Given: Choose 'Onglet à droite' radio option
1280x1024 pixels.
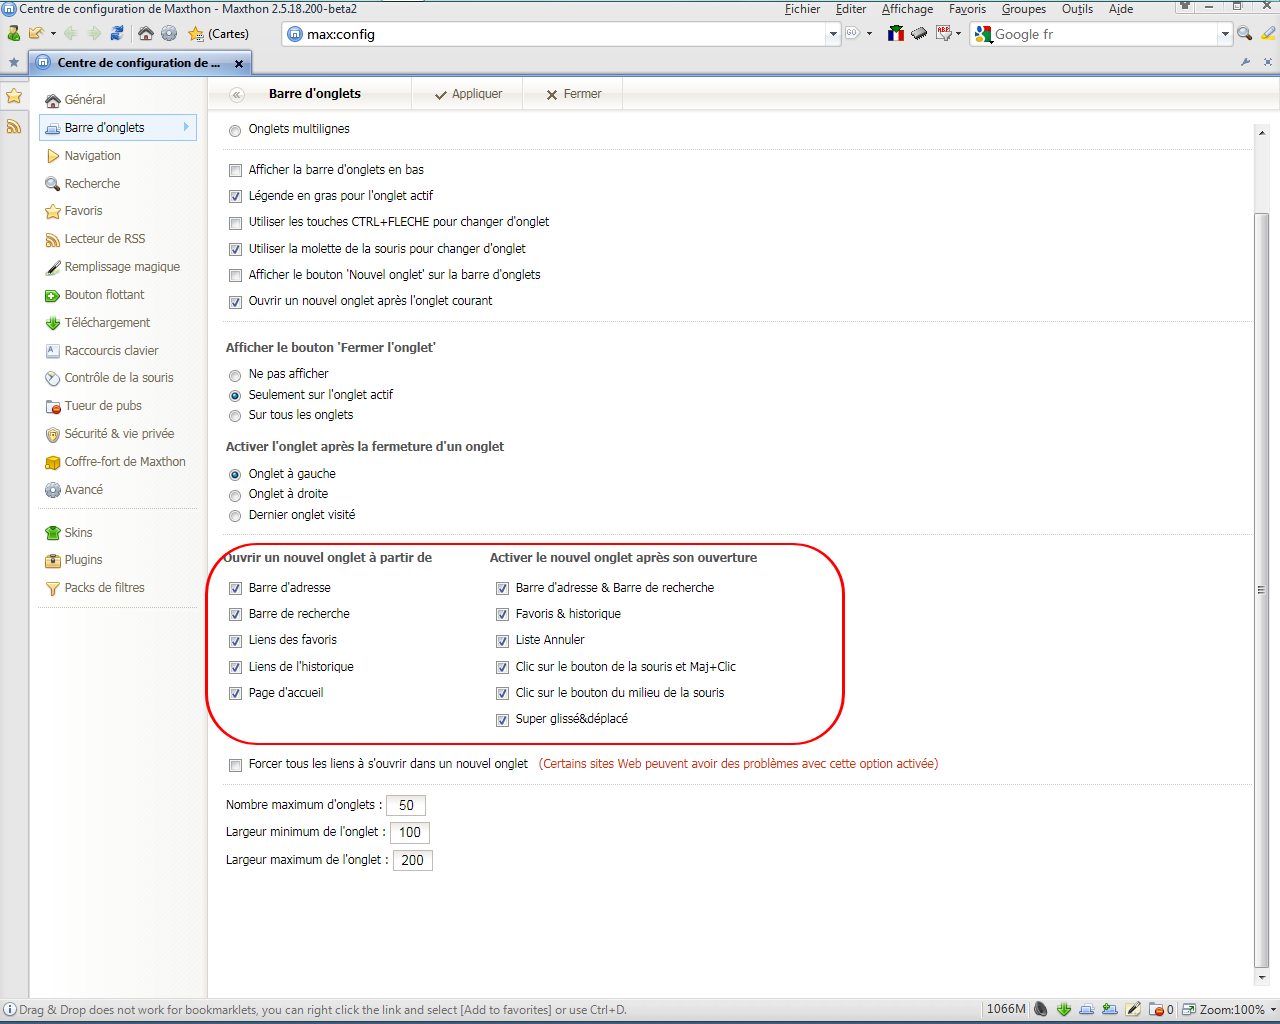Looking at the screenshot, I should [235, 495].
